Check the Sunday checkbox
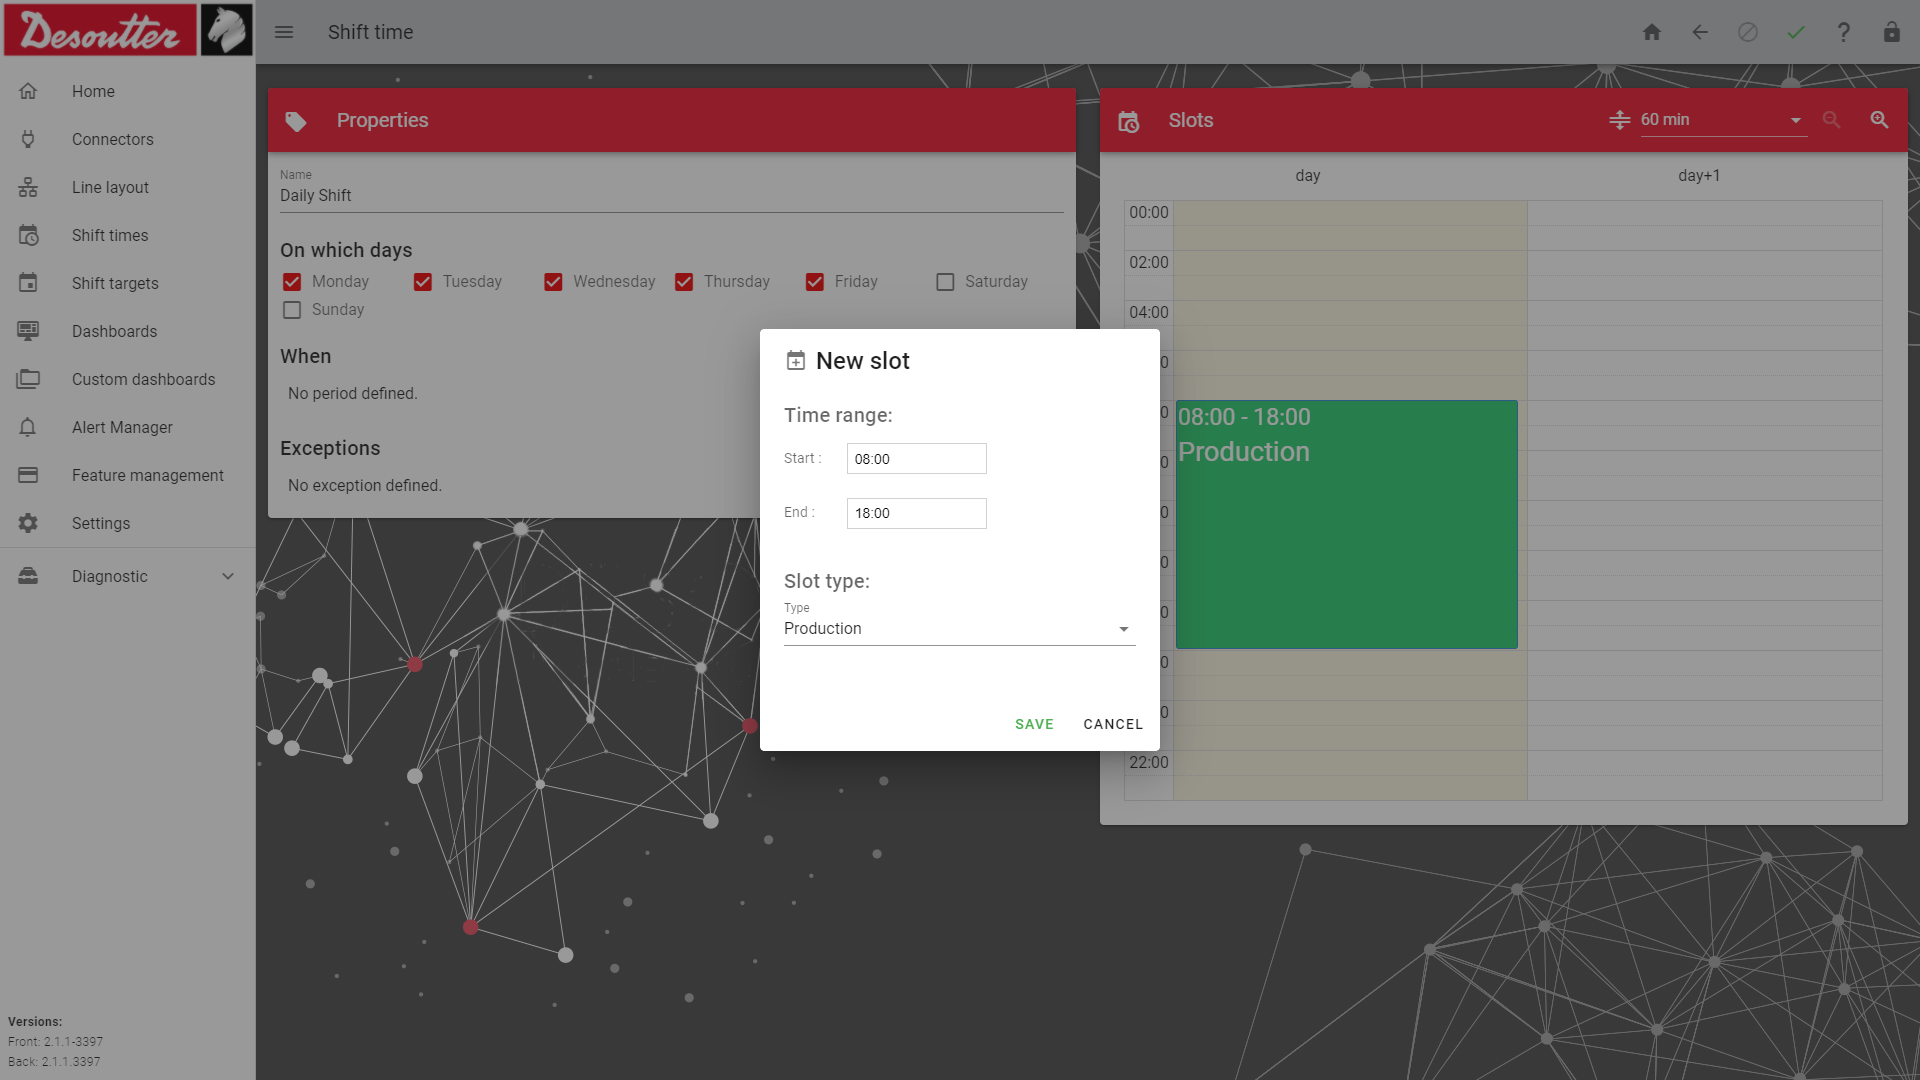 tap(292, 310)
